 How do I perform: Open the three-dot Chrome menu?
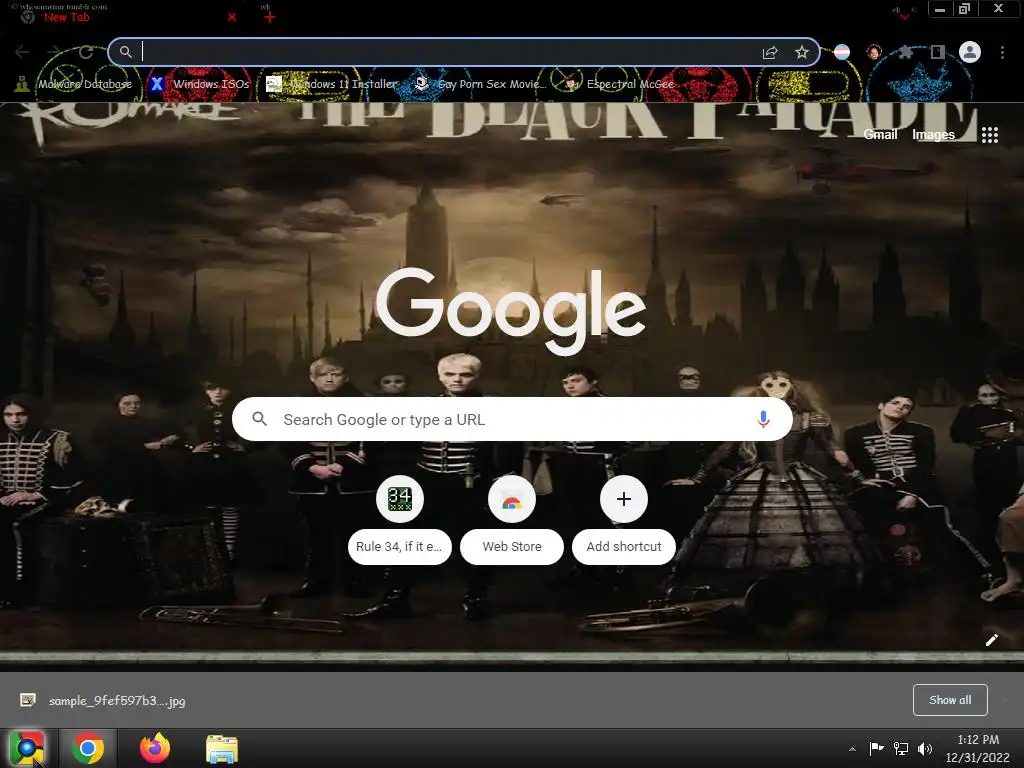click(x=1002, y=52)
